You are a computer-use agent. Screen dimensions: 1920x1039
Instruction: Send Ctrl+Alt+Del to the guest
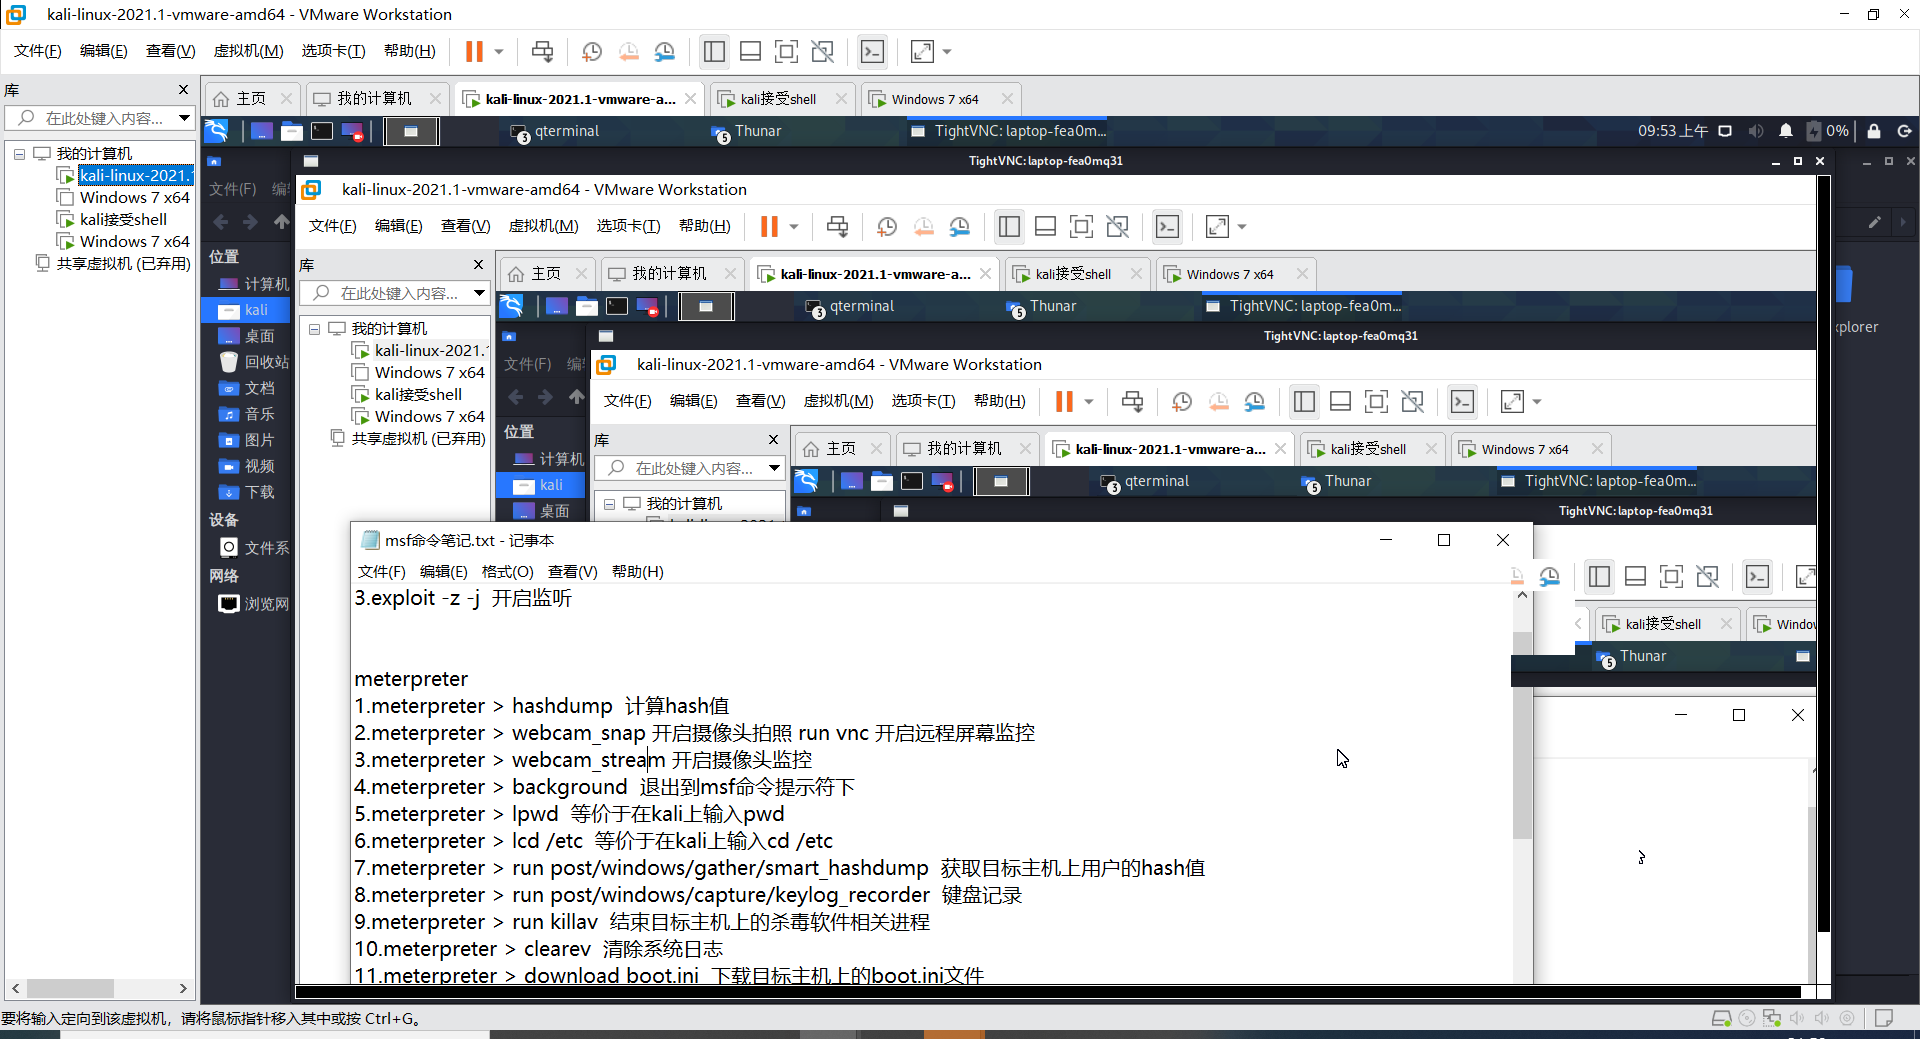(x=541, y=51)
